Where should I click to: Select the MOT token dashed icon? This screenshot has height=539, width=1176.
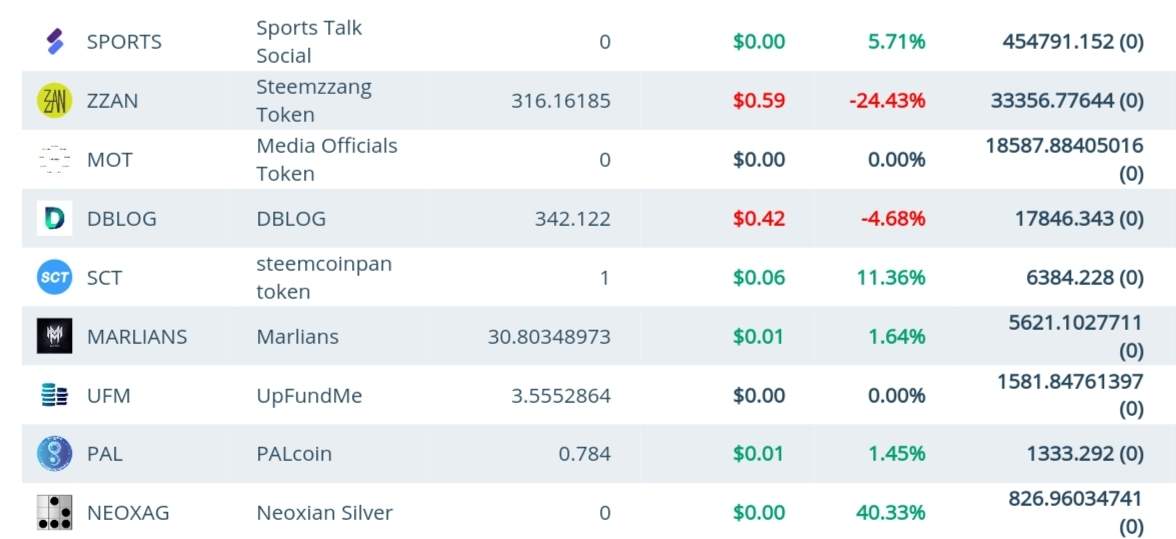55,160
